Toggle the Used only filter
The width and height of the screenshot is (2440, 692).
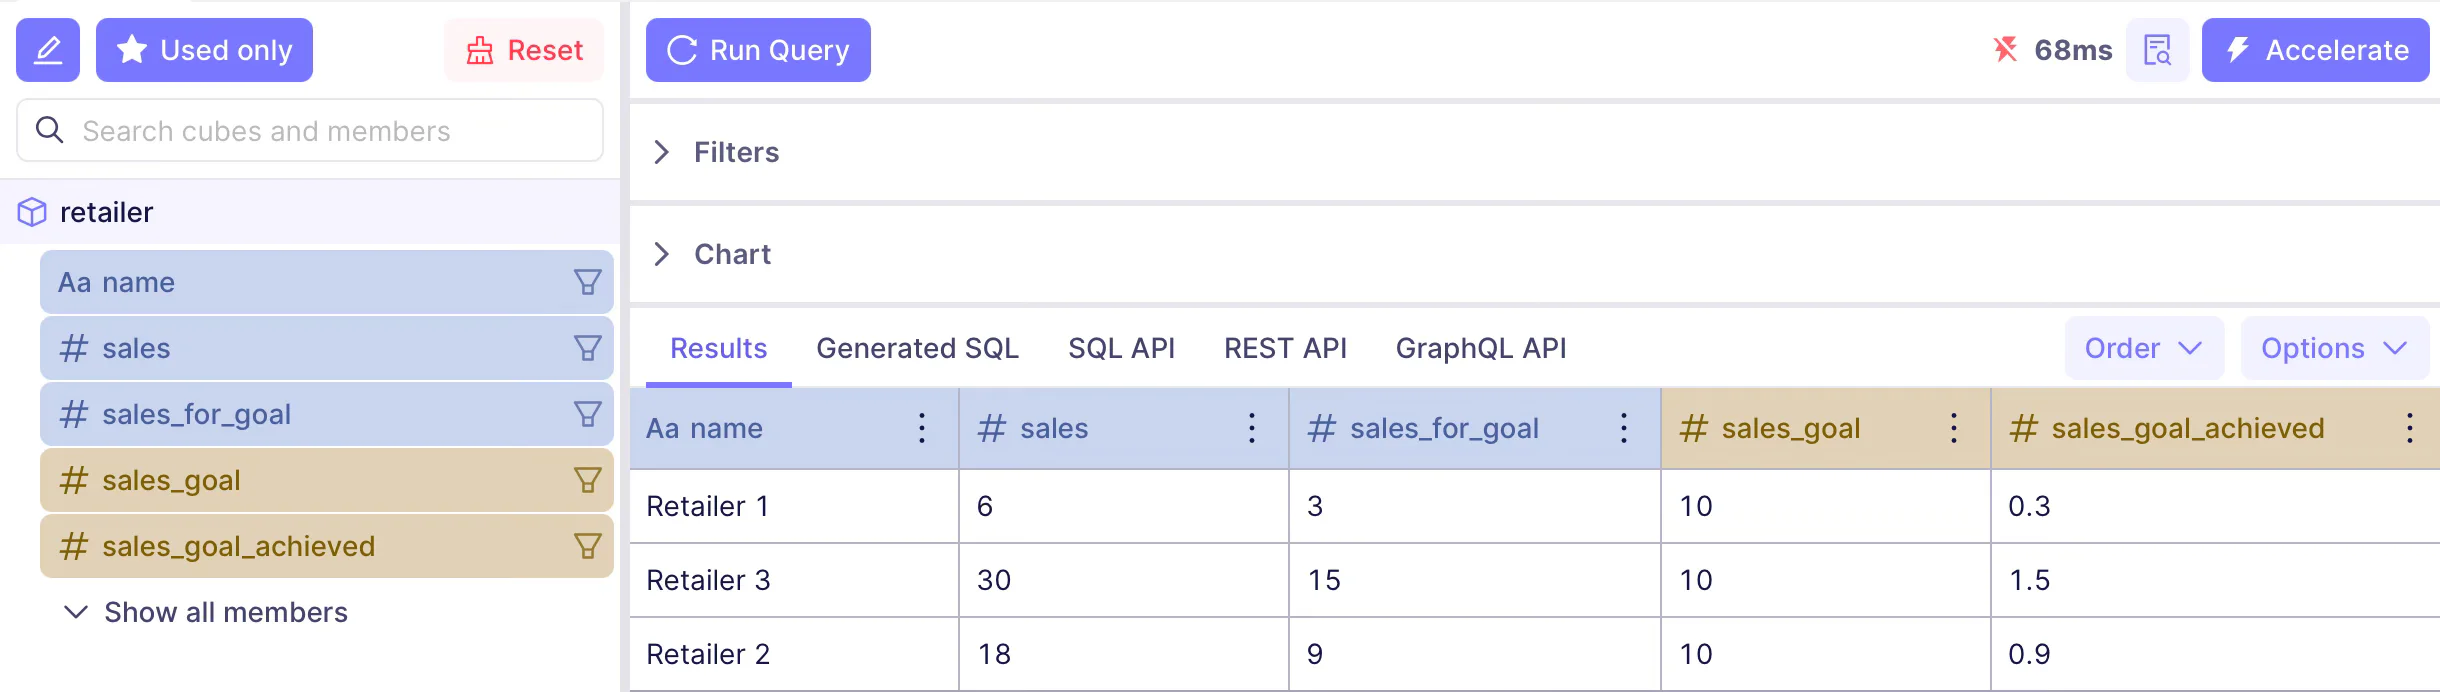tap(204, 50)
